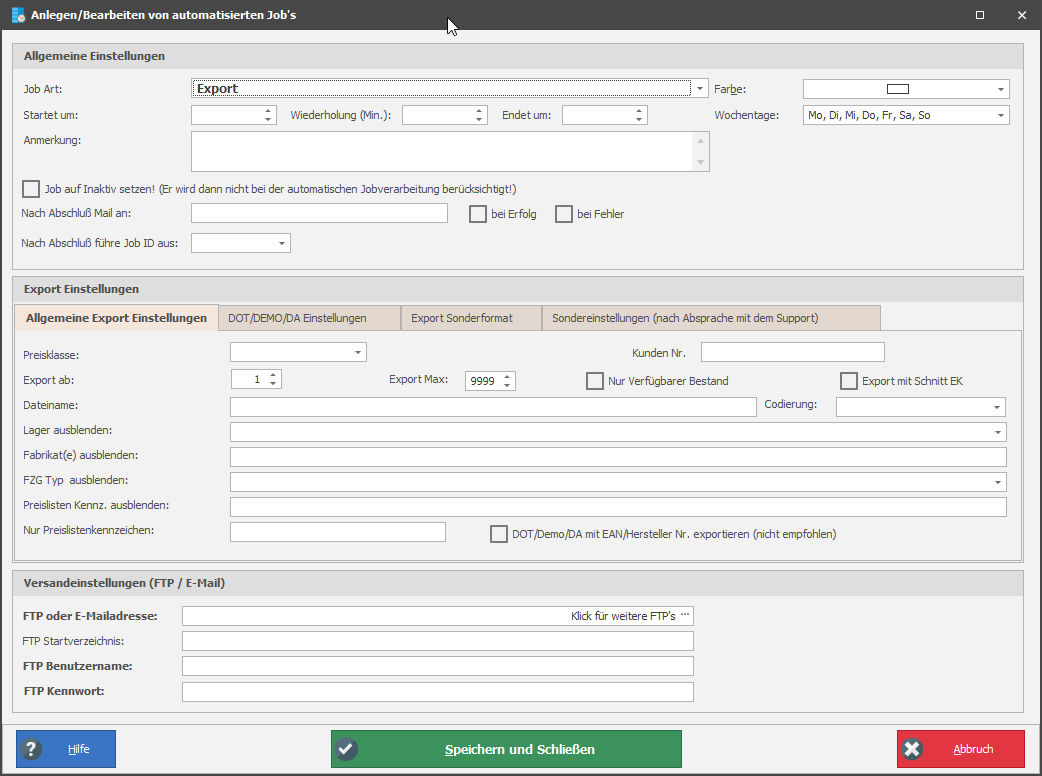Open the Farbe color dropdown
Image resolution: width=1042 pixels, height=776 pixels.
1001,89
